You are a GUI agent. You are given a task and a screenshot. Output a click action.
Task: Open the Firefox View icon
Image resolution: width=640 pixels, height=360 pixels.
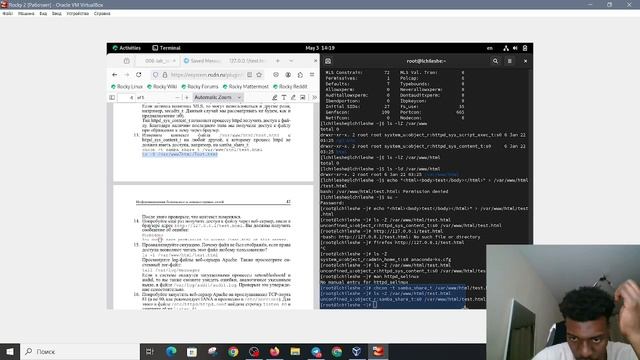click(127, 61)
